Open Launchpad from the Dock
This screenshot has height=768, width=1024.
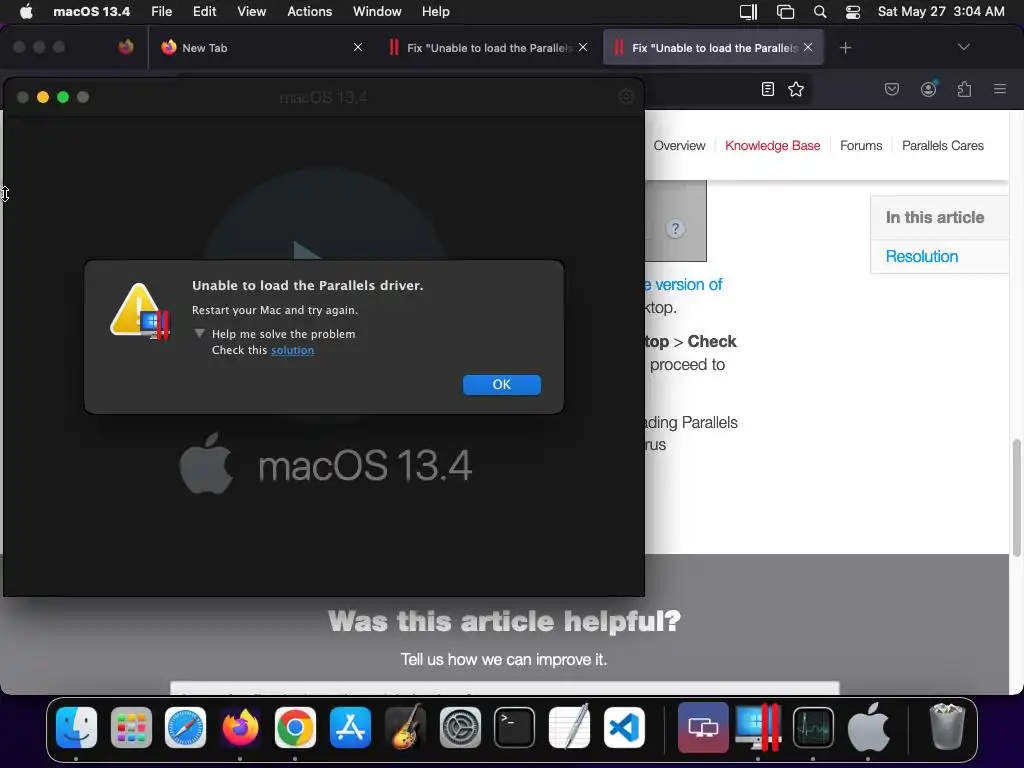[131, 728]
